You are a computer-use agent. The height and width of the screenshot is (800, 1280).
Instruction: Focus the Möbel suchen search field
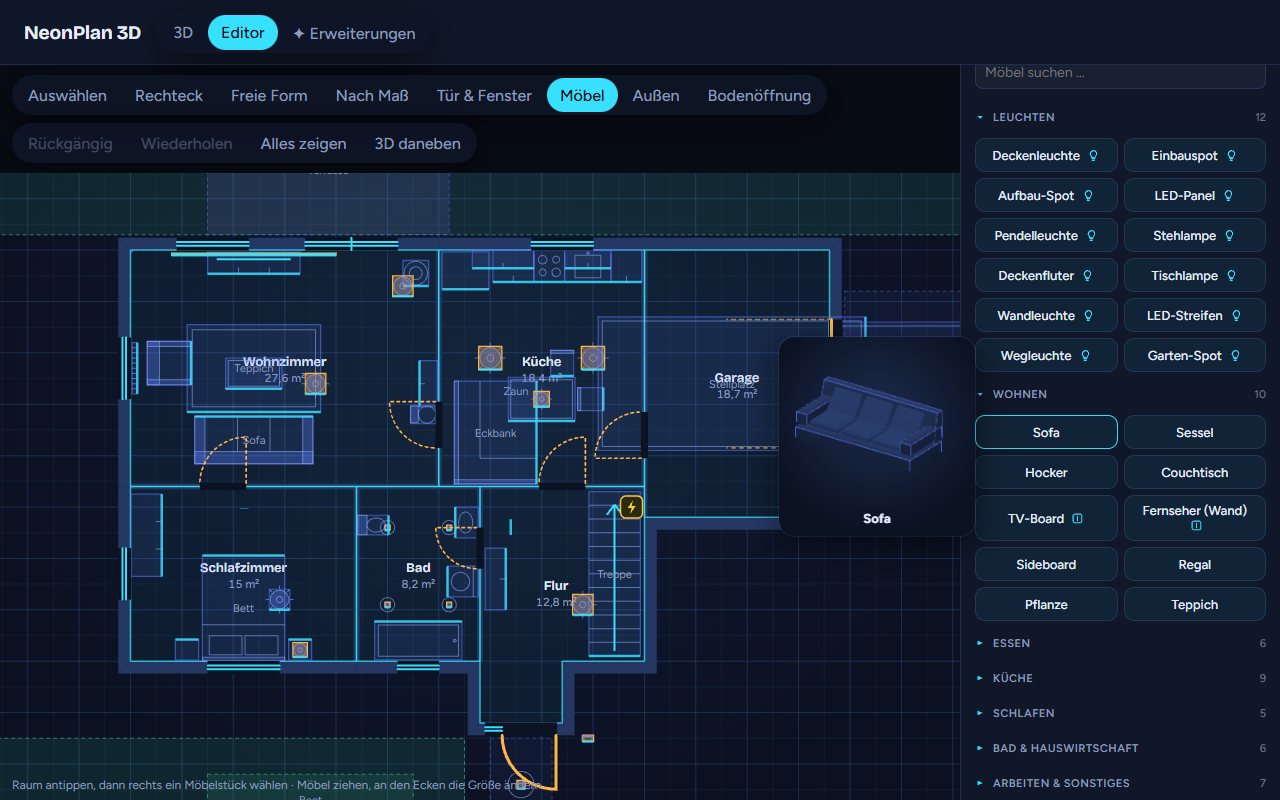click(x=1120, y=73)
